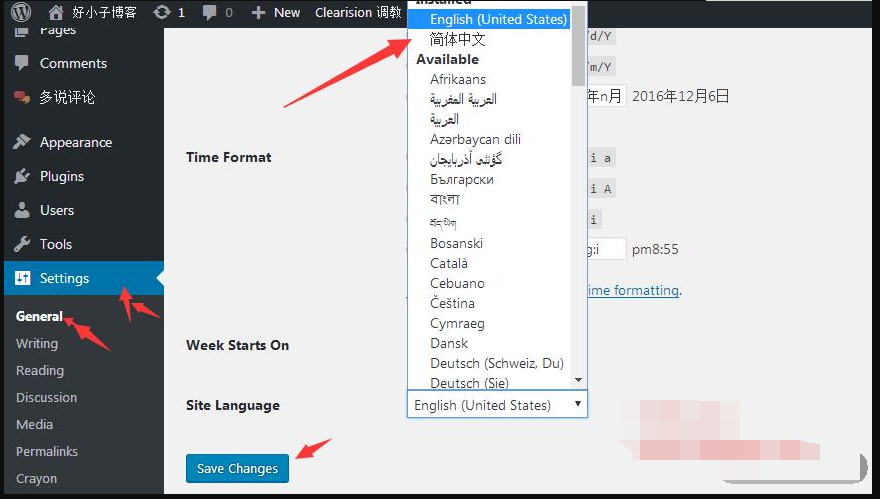Open the Site Language dropdown
The height and width of the screenshot is (499, 880).
[497, 405]
